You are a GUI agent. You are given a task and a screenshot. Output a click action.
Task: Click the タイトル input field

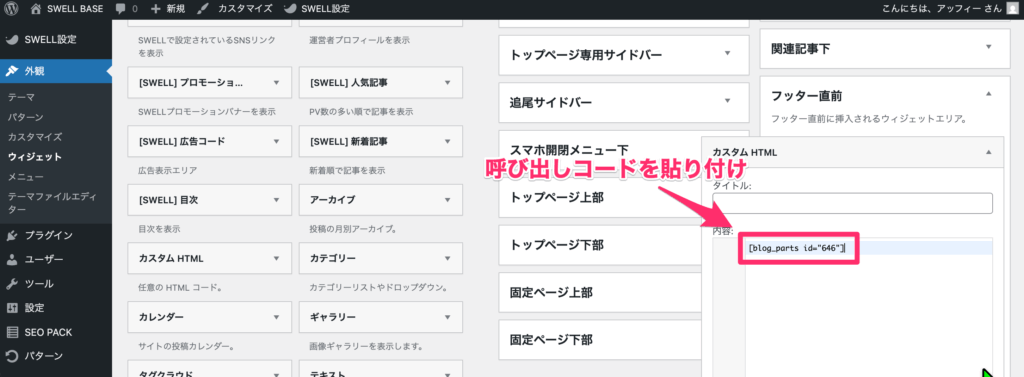point(852,203)
